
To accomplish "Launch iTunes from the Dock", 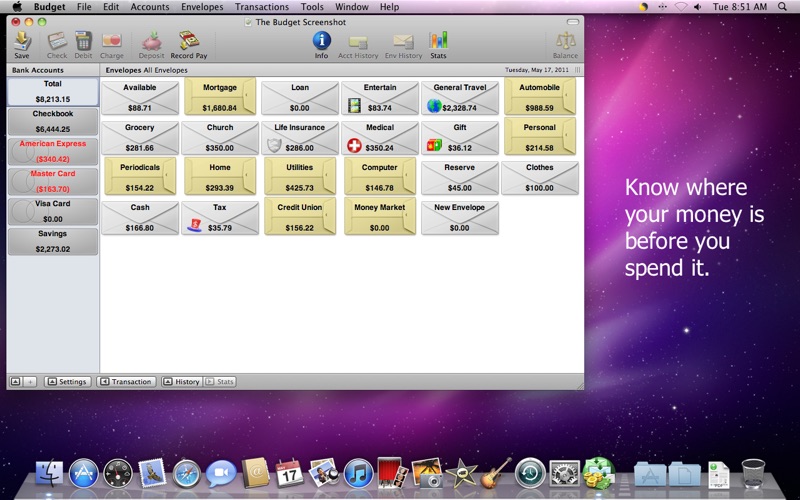I will 357,472.
